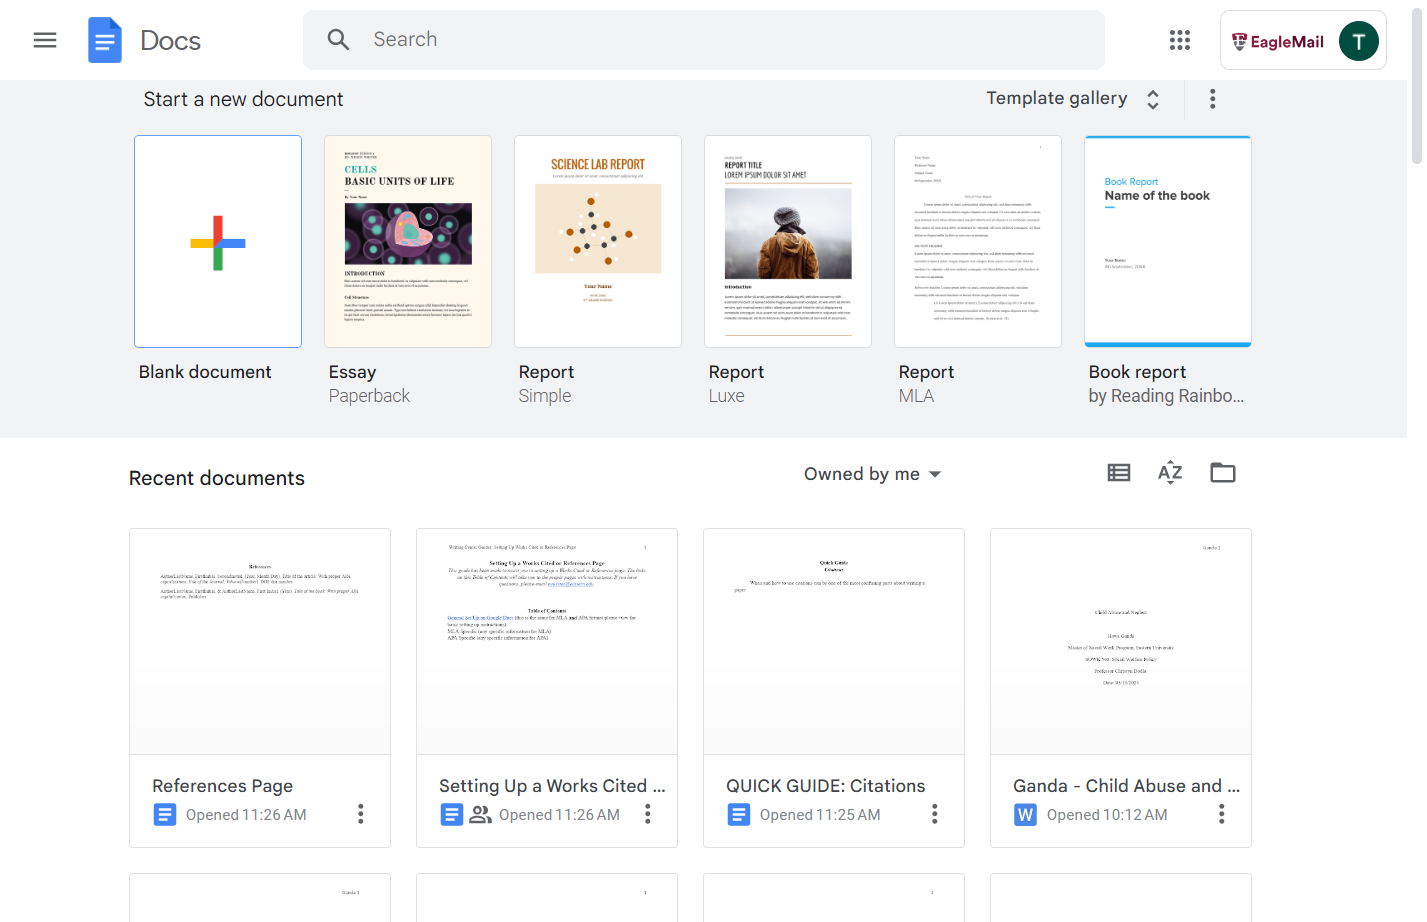Viewport: 1427px width, 922px height.
Task: Choose the Report Luxe template
Action: 788,242
